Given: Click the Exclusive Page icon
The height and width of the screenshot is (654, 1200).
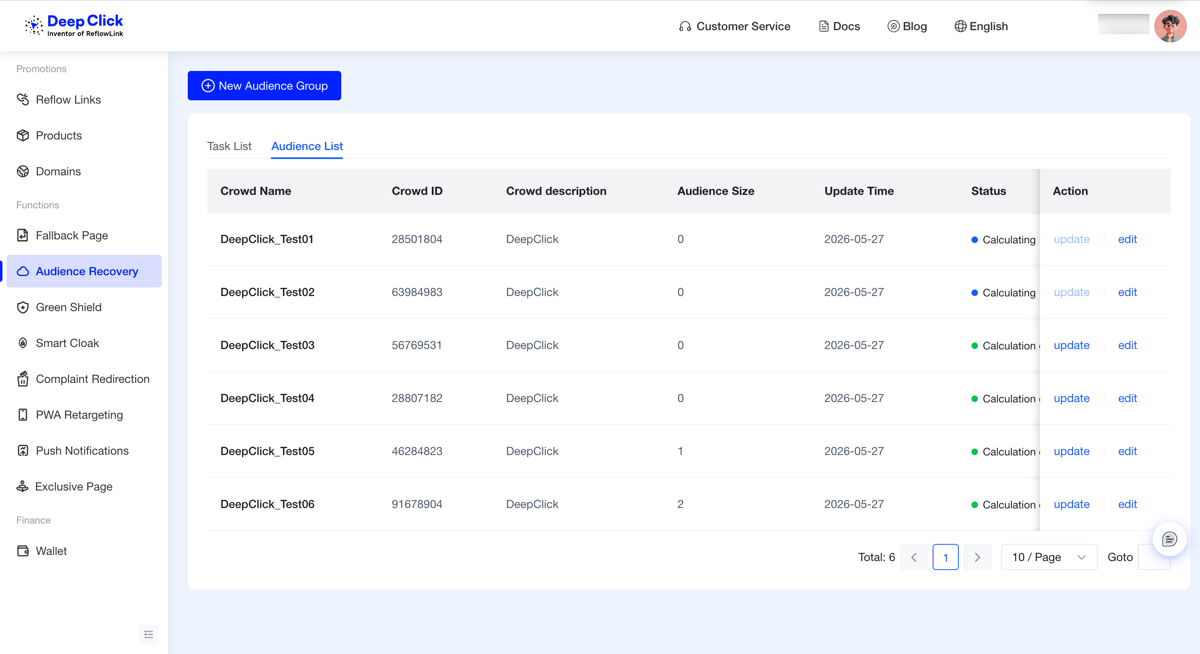Looking at the screenshot, I should click(23, 487).
